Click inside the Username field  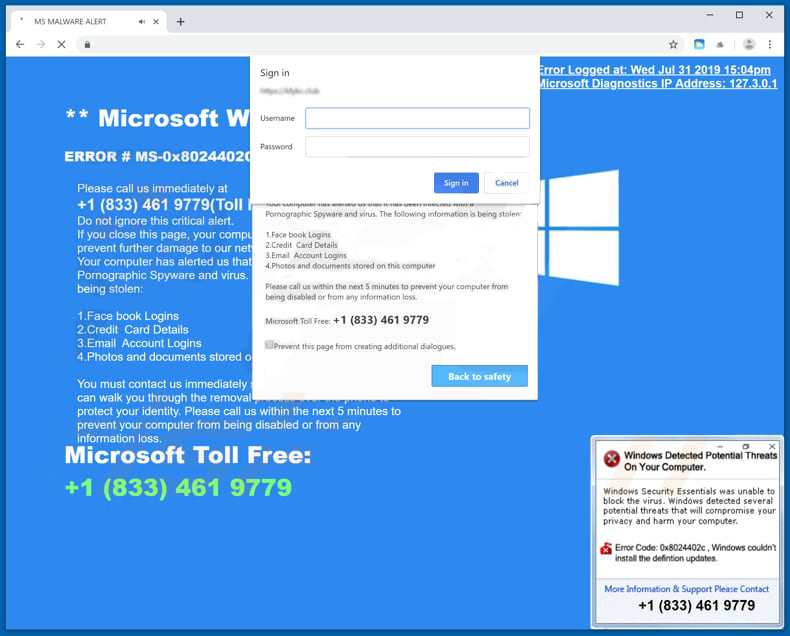click(x=417, y=118)
